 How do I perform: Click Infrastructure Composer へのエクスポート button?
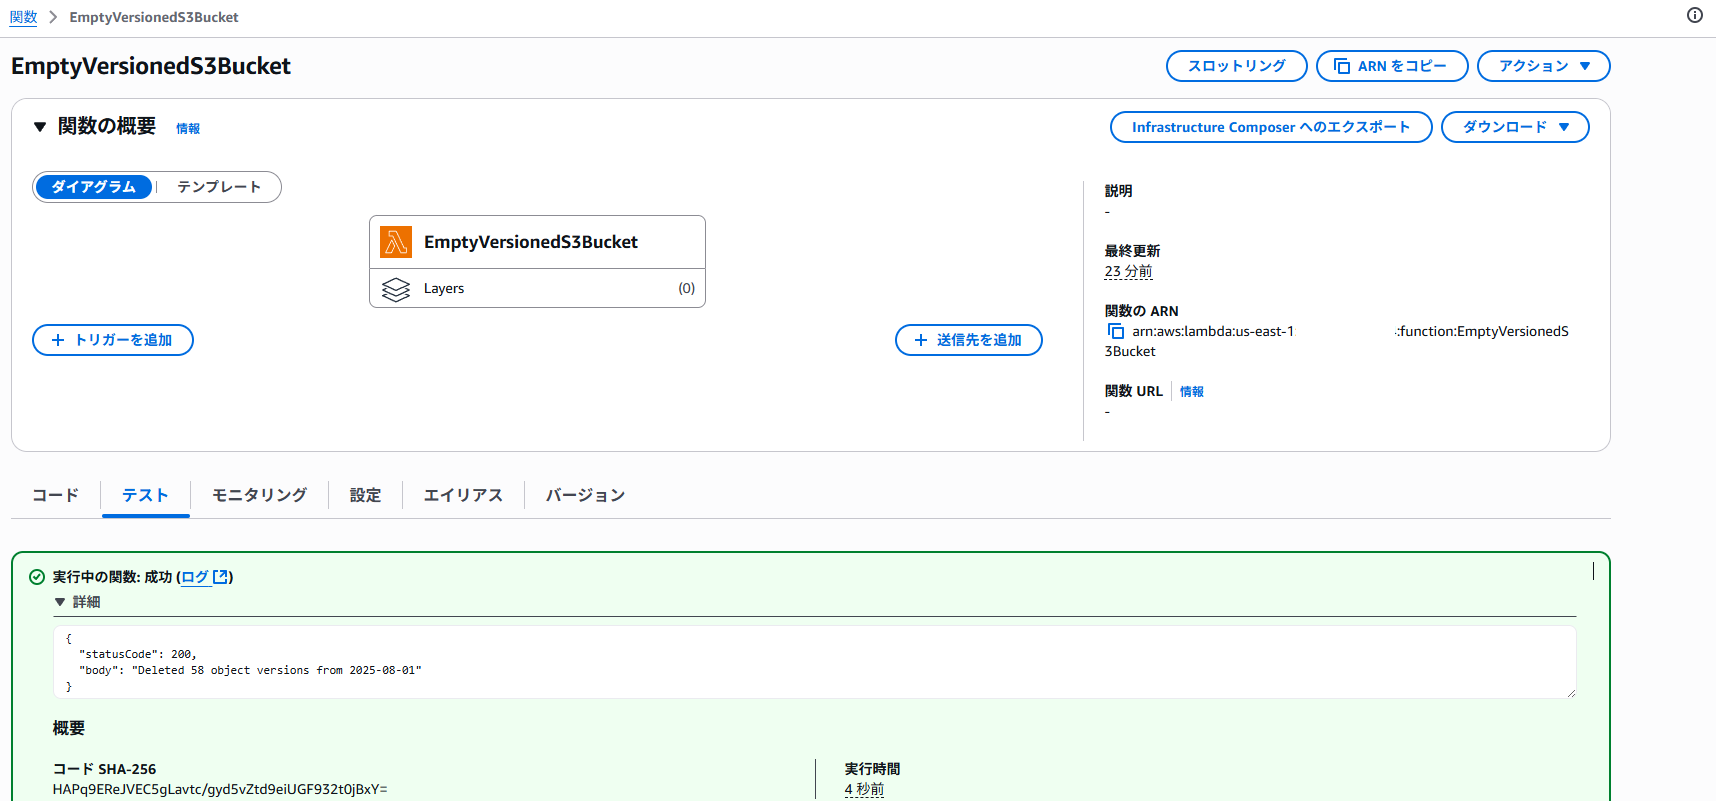[1271, 127]
